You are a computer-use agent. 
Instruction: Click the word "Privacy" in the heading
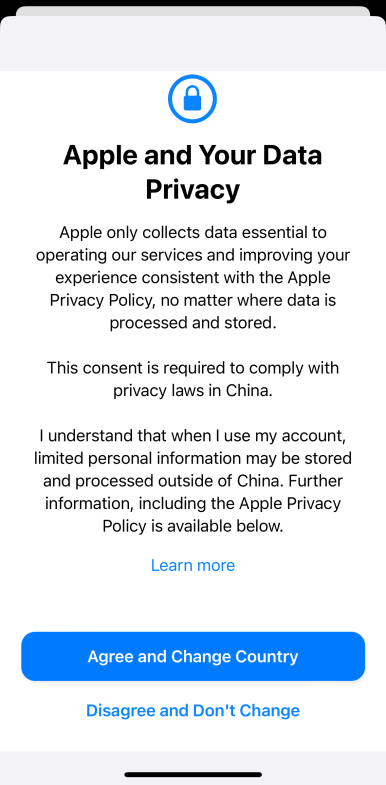point(193,190)
